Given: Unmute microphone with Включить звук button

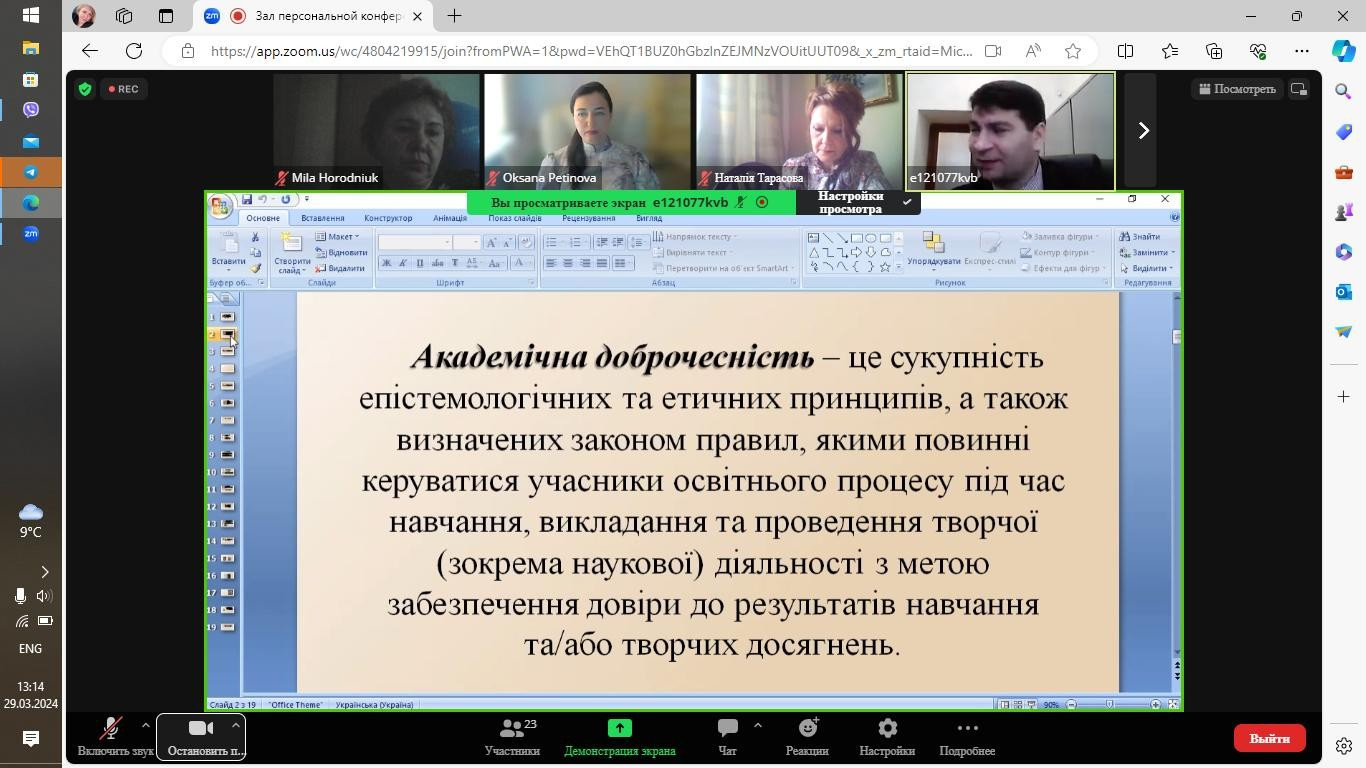Looking at the screenshot, I should click(x=115, y=738).
